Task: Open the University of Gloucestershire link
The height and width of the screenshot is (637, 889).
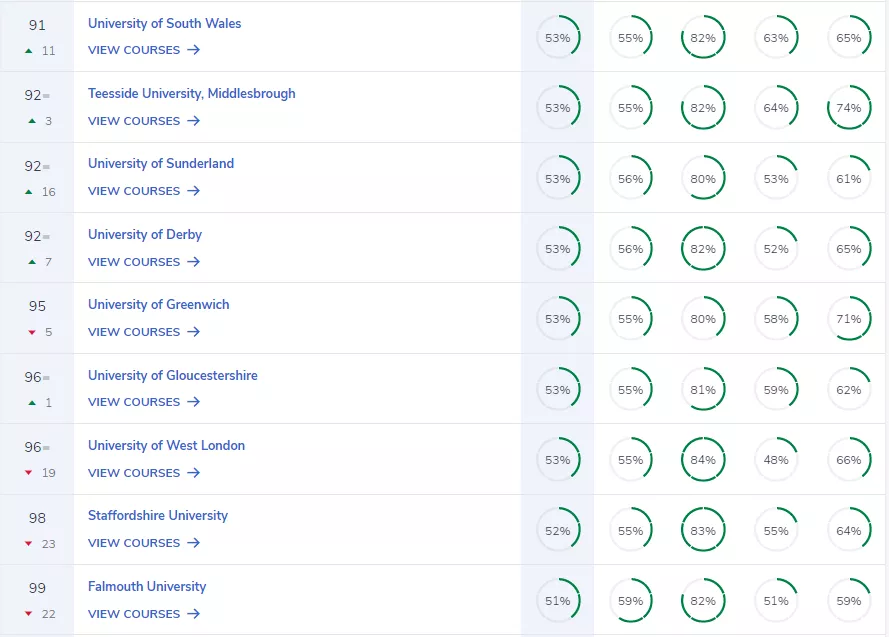Action: [x=172, y=375]
